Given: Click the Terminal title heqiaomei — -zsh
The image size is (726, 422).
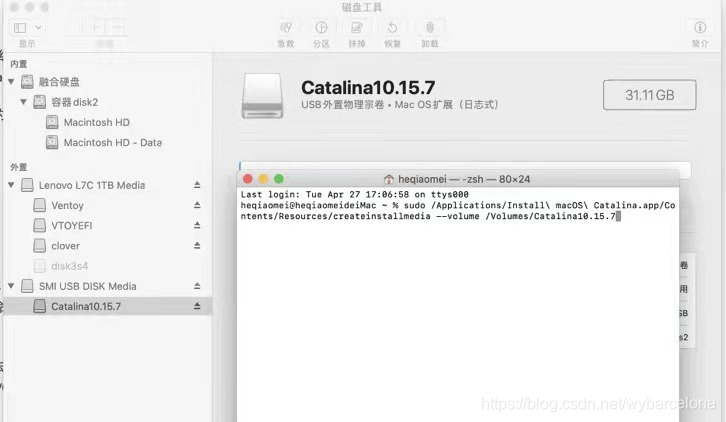Looking at the screenshot, I should tap(464, 179).
